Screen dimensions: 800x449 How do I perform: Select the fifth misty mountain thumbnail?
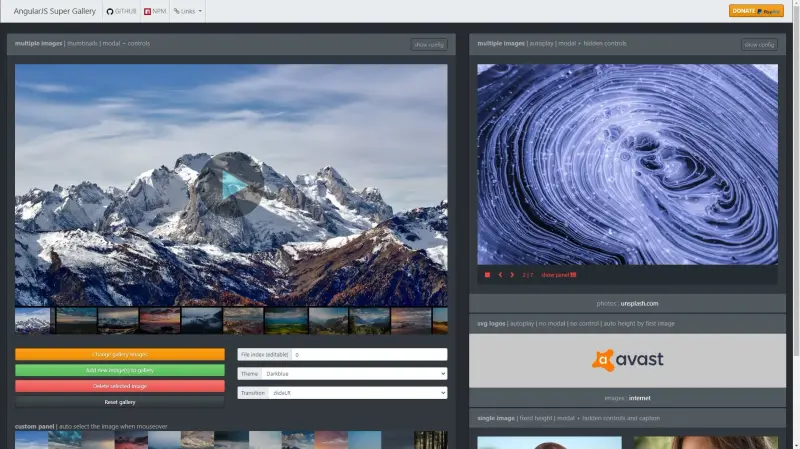click(202, 320)
